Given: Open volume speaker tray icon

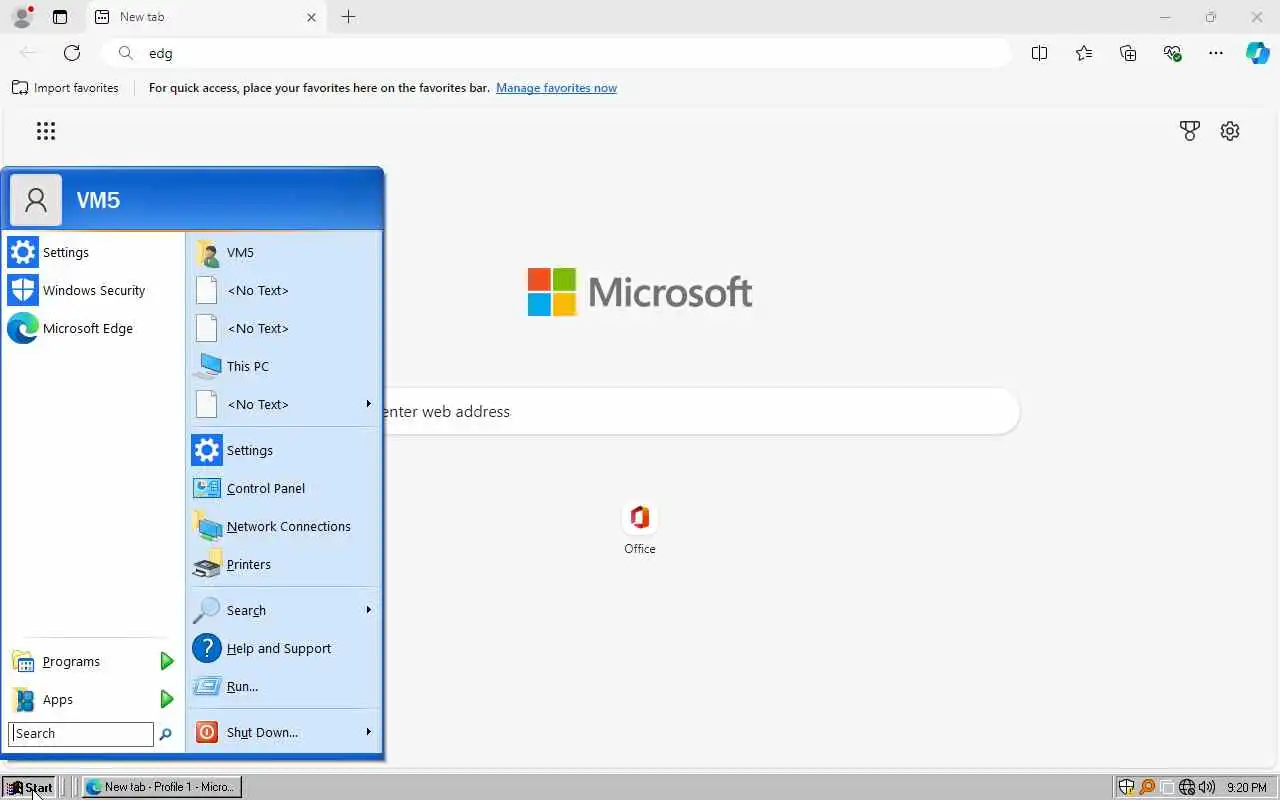Looking at the screenshot, I should click(1207, 787).
